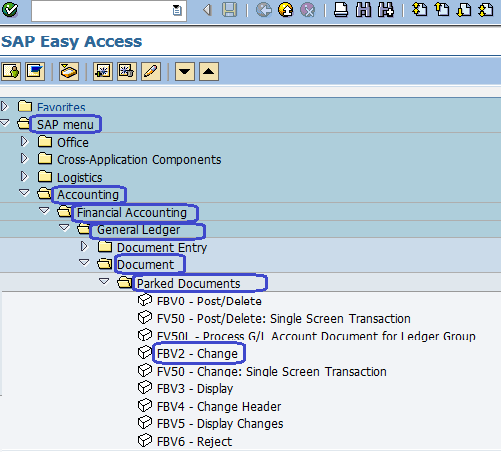The width and height of the screenshot is (501, 452).
Task: Click the green checkmark Enter icon
Action: pos(10,9)
